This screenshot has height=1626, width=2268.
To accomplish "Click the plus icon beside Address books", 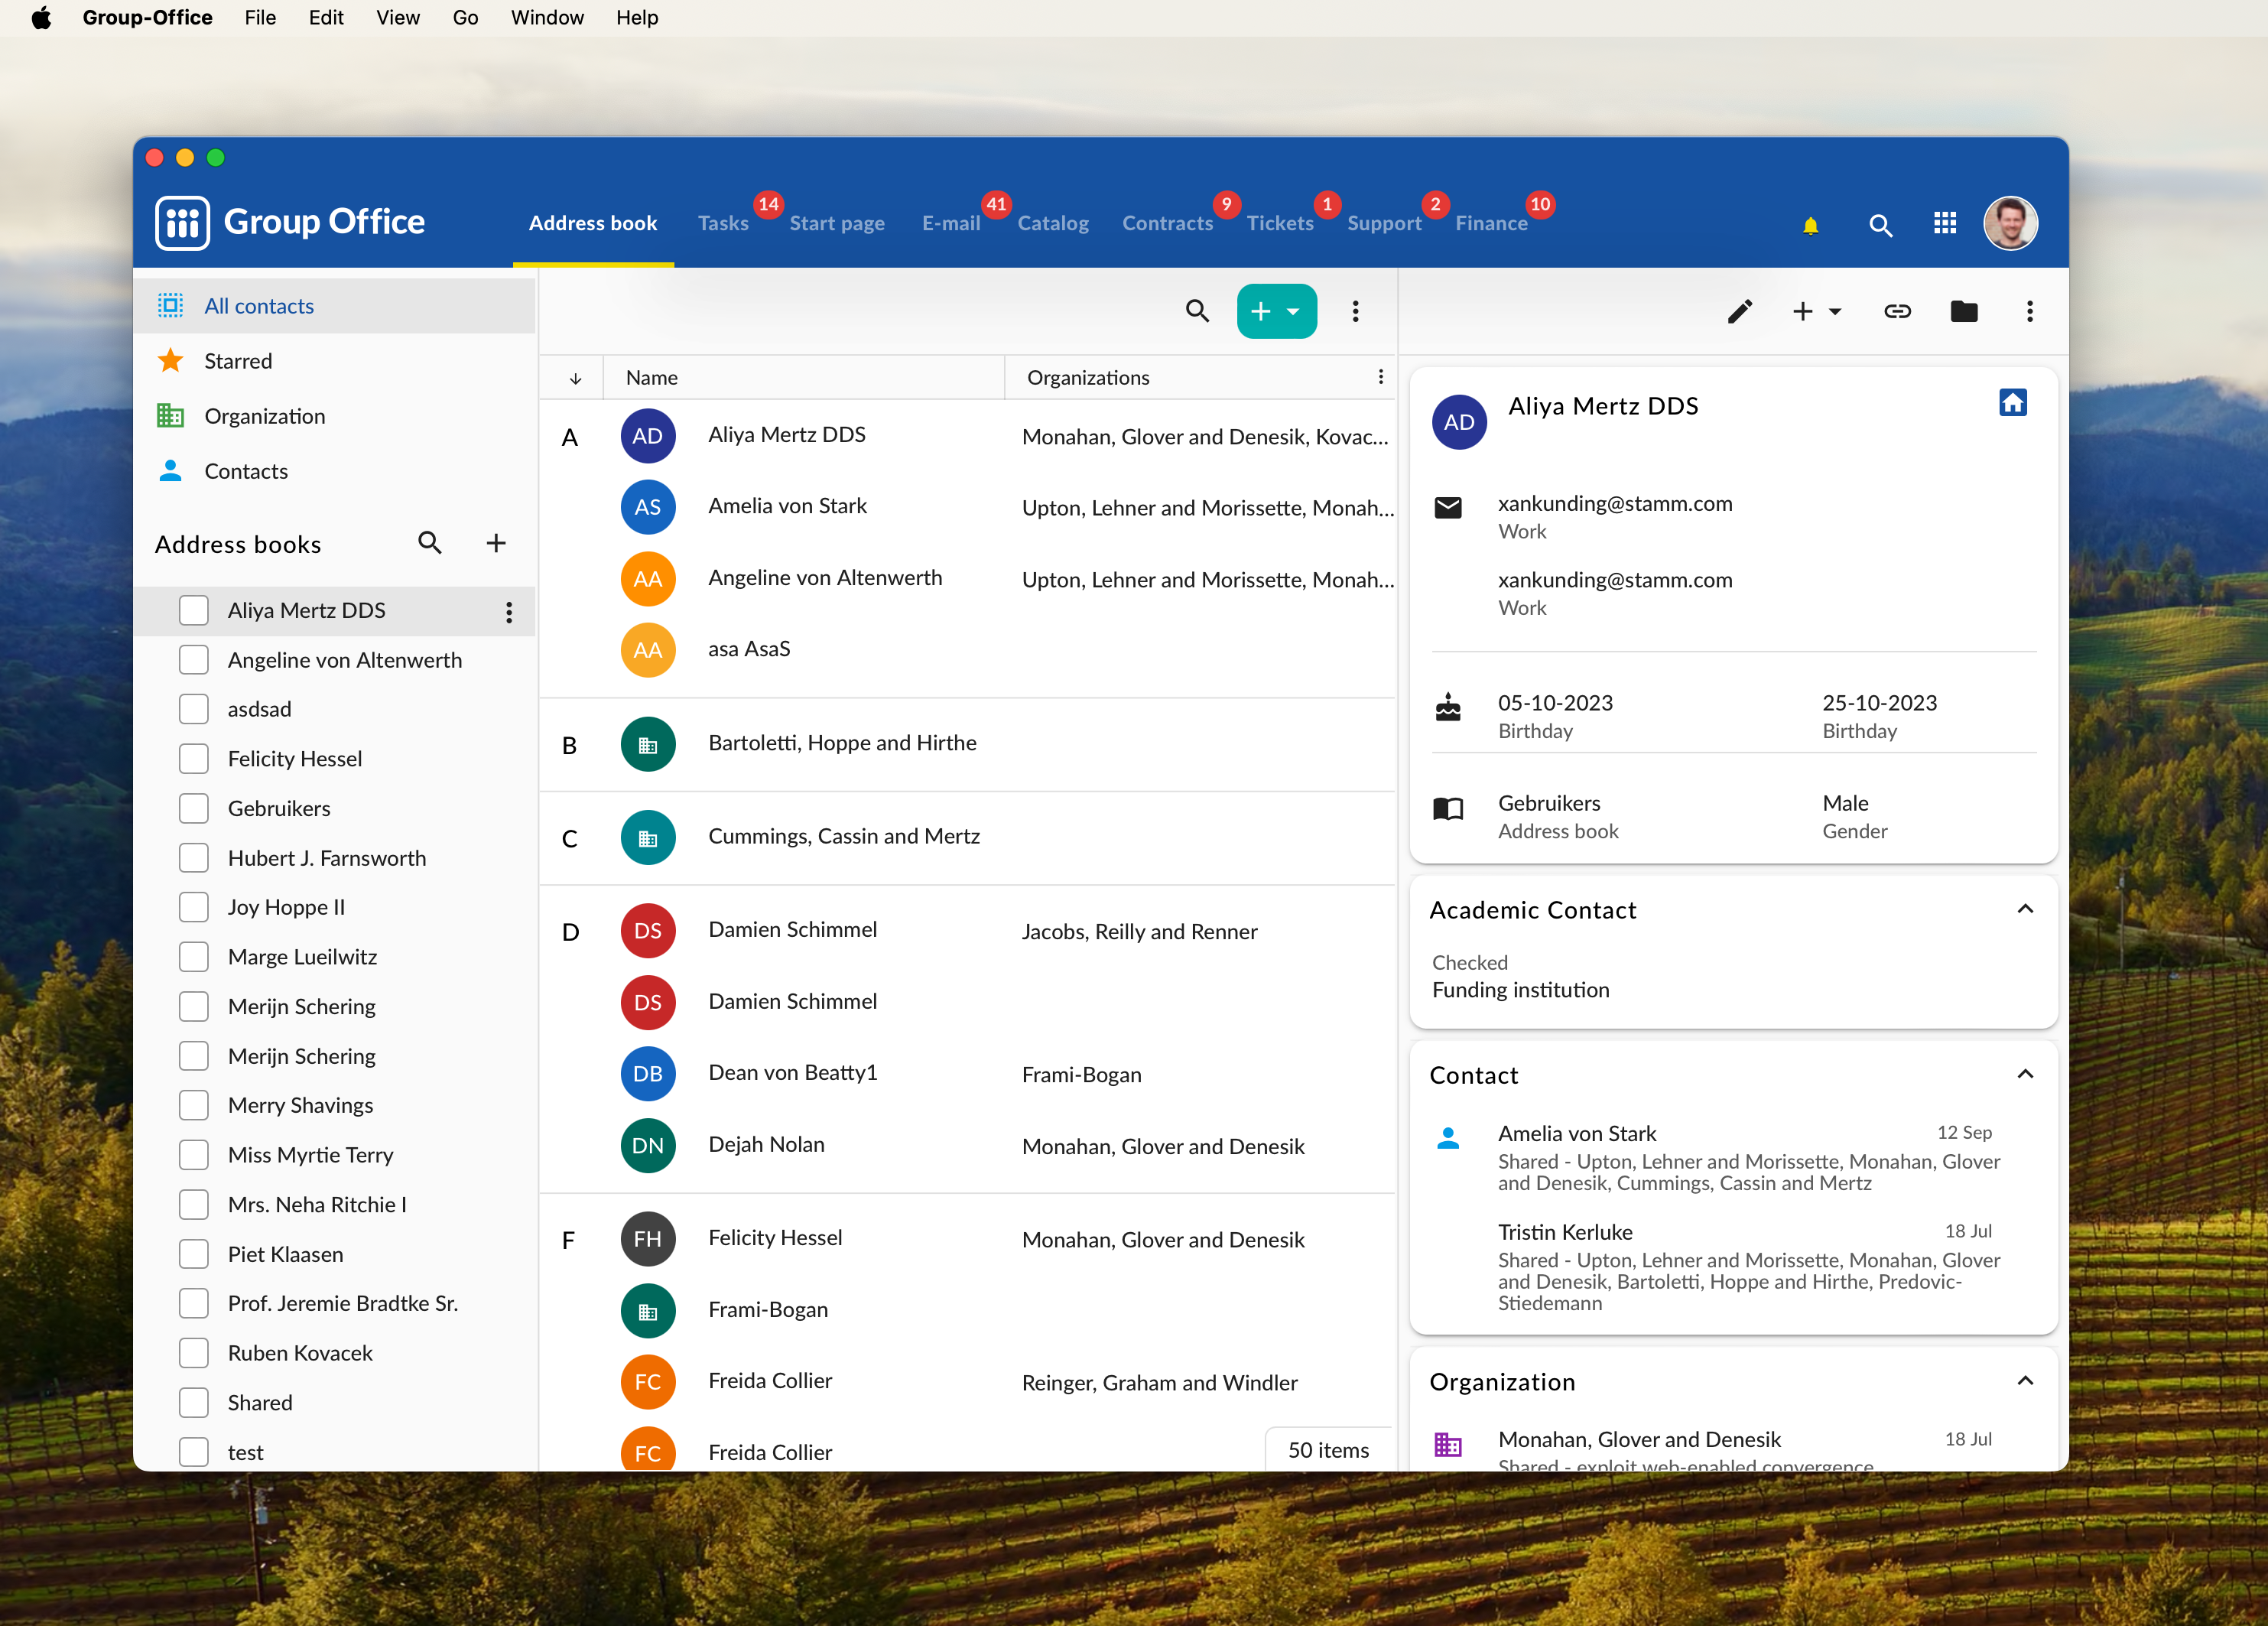I will pyautogui.click(x=496, y=543).
